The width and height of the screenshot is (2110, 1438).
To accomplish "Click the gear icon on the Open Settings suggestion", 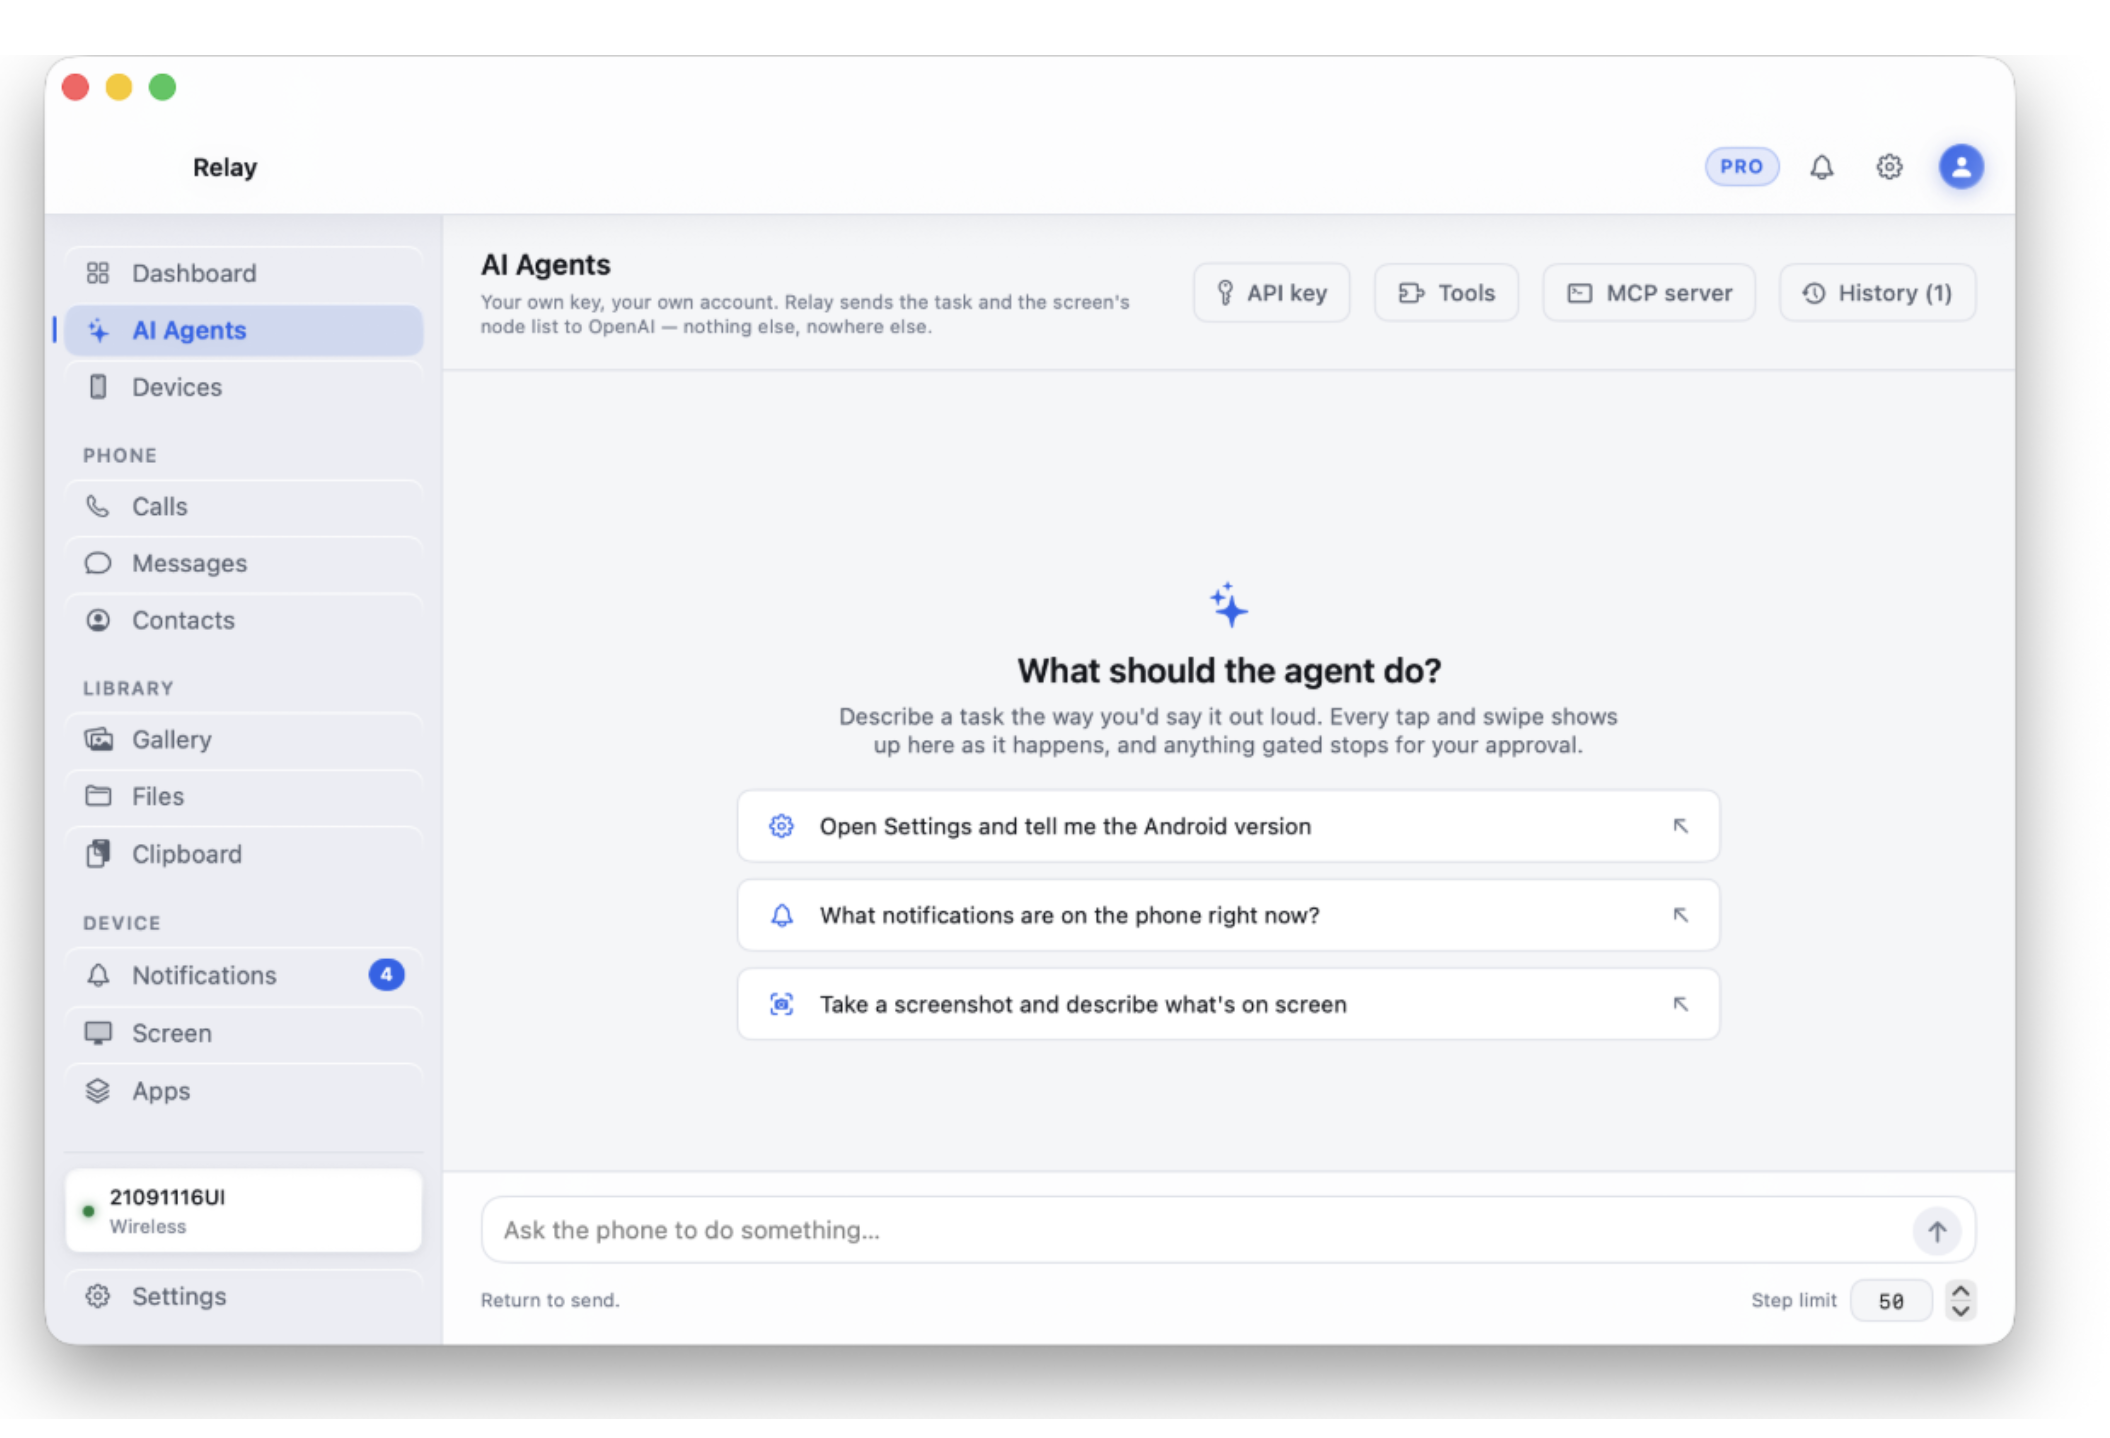I will coord(781,826).
